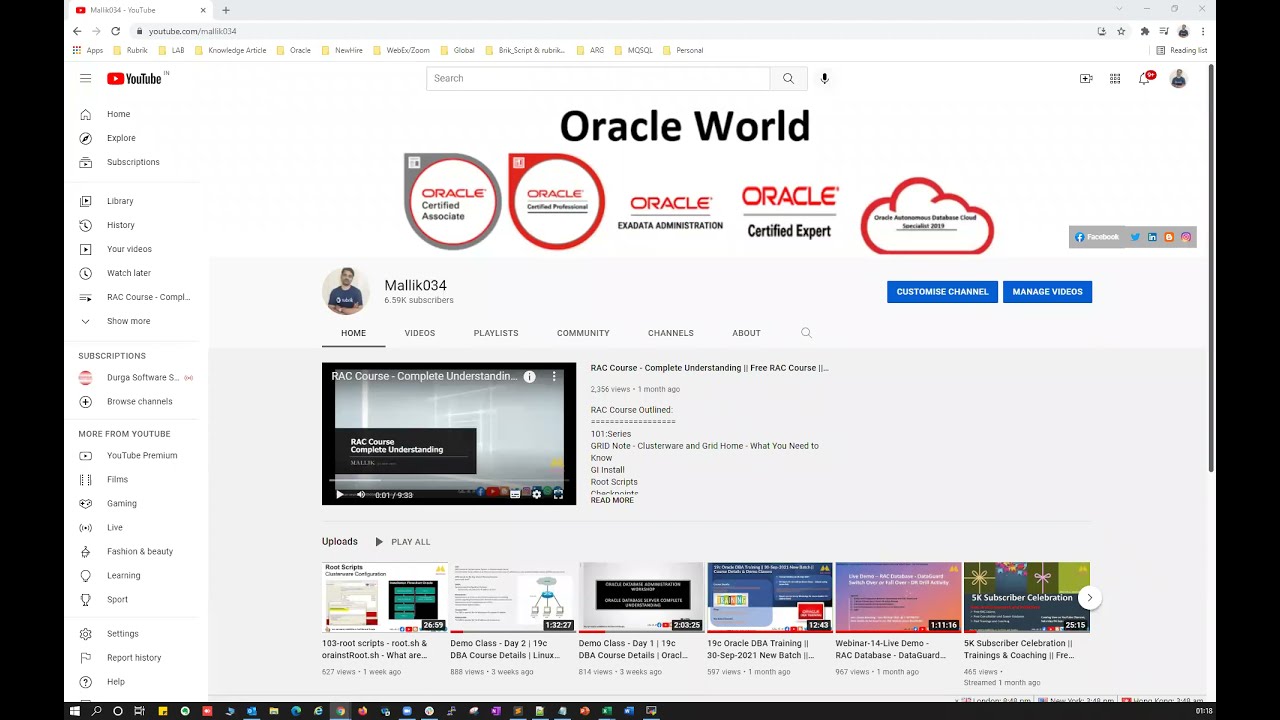
Task: Open the Instagram icon on the banner
Action: [x=1186, y=237]
